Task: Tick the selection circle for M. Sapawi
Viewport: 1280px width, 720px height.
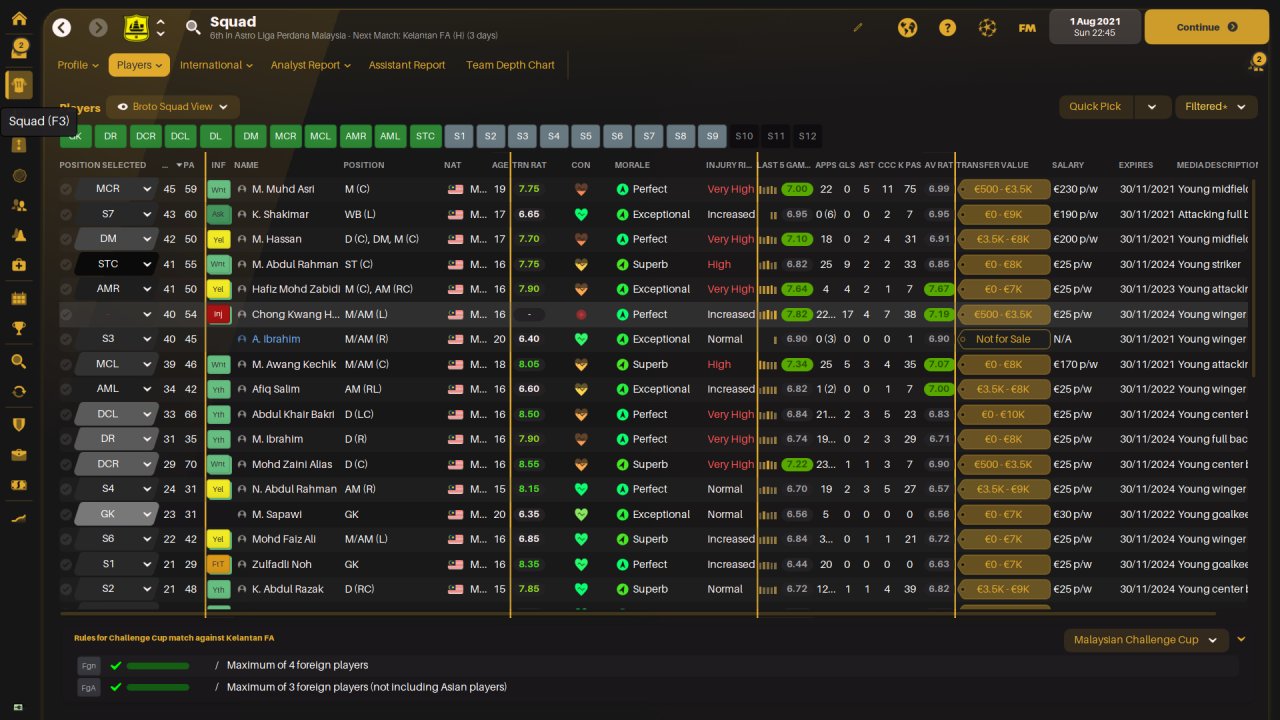Action: click(66, 514)
